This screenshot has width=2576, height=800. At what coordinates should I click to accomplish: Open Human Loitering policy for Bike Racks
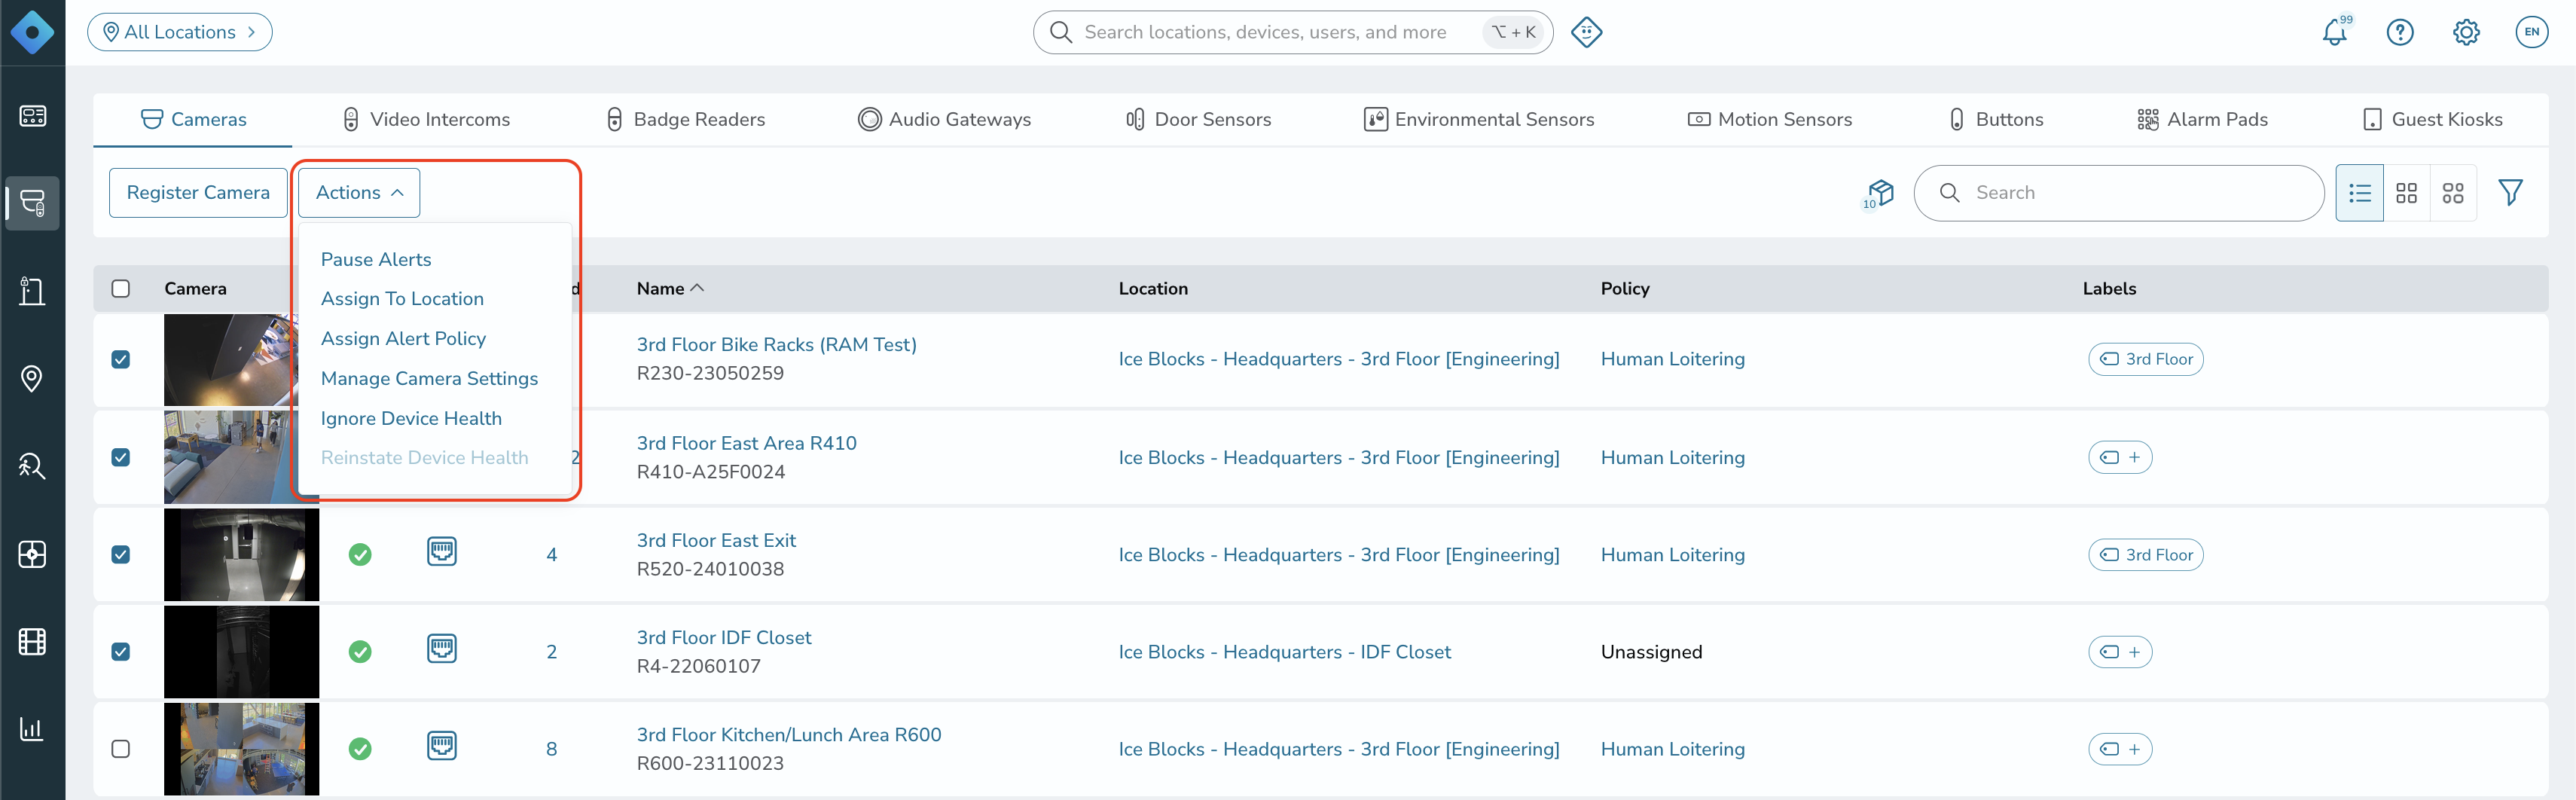point(1672,359)
